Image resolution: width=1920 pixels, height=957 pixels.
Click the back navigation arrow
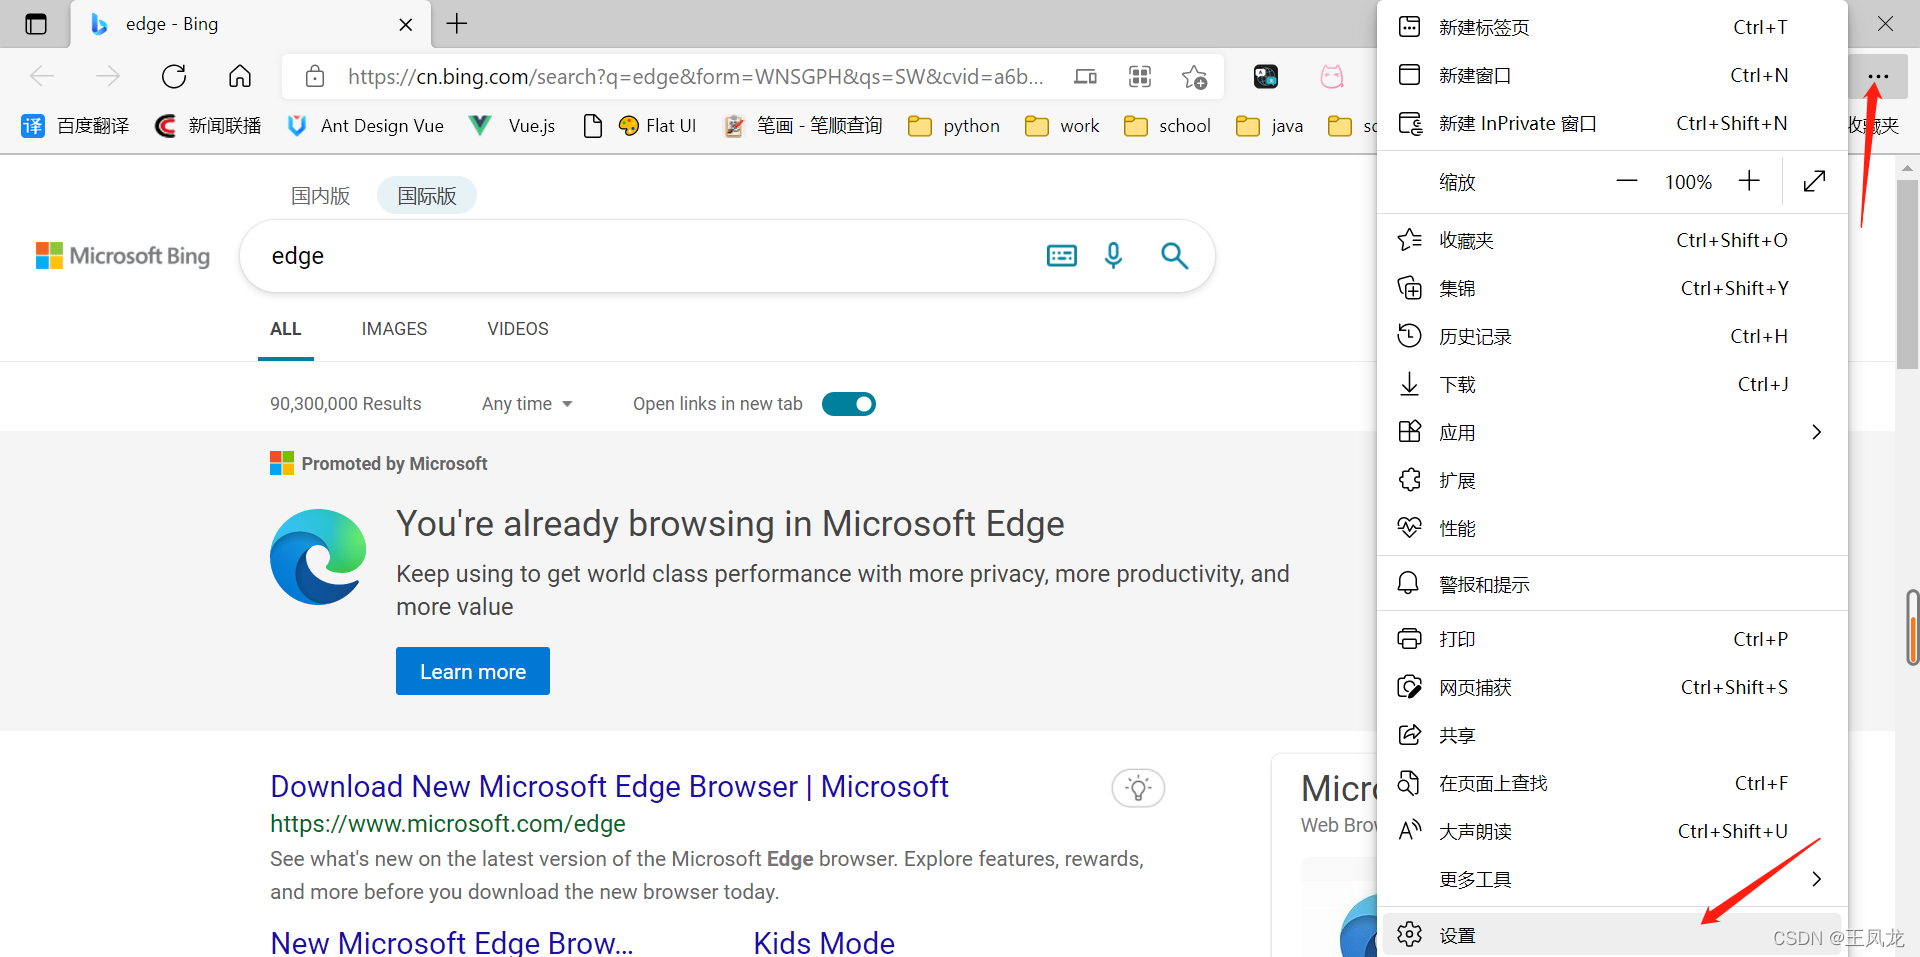(42, 76)
